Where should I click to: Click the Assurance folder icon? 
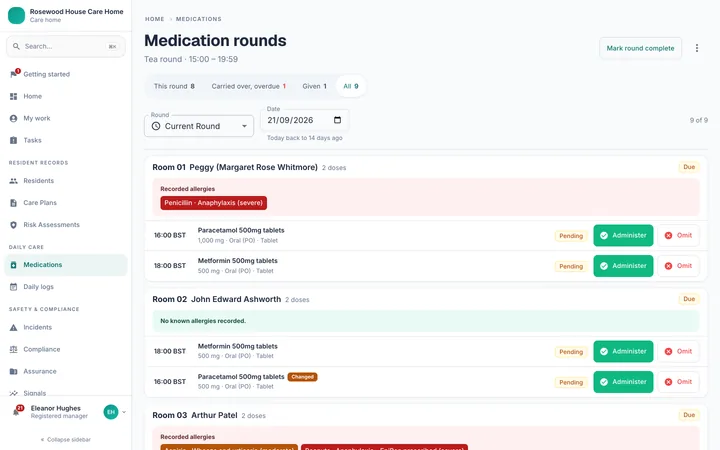[x=13, y=371]
